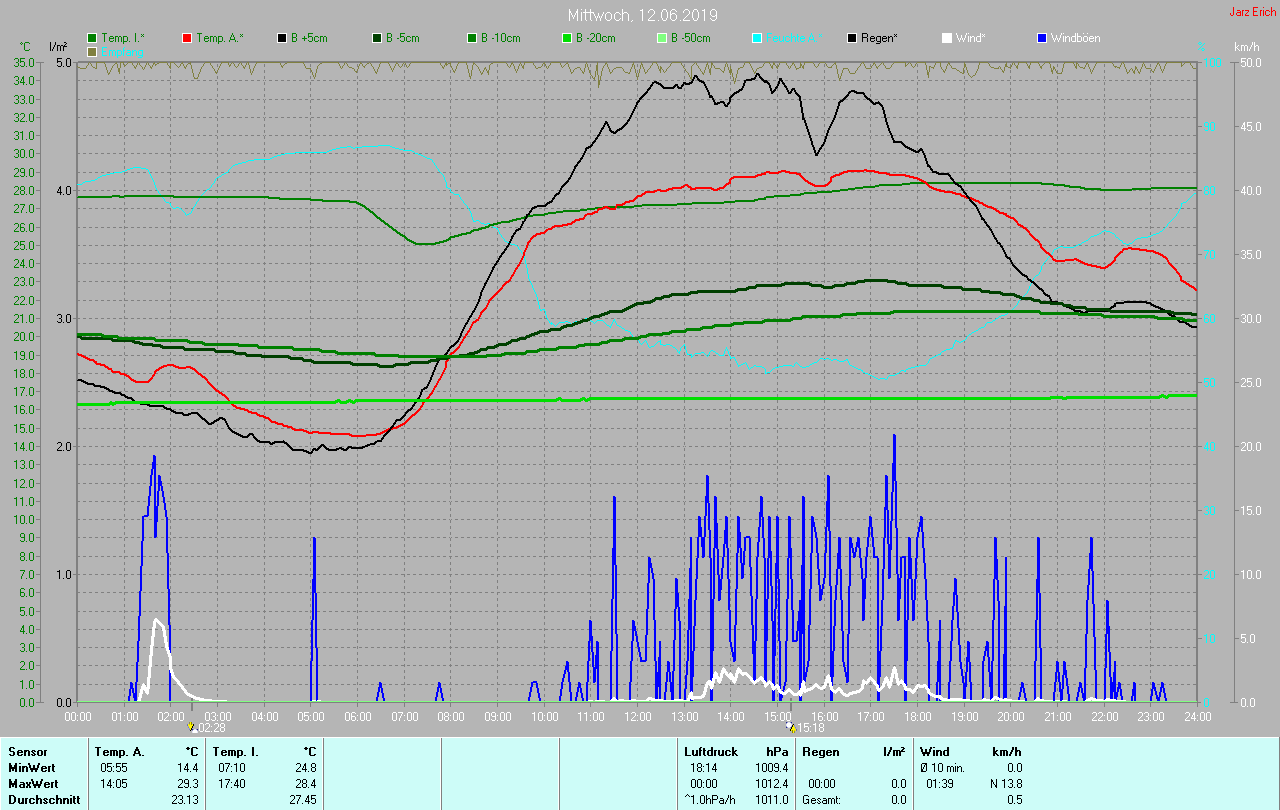Click the date title Mittwoch, 12.06.2019
Screen dimensions: 1280x810
[x=642, y=15]
